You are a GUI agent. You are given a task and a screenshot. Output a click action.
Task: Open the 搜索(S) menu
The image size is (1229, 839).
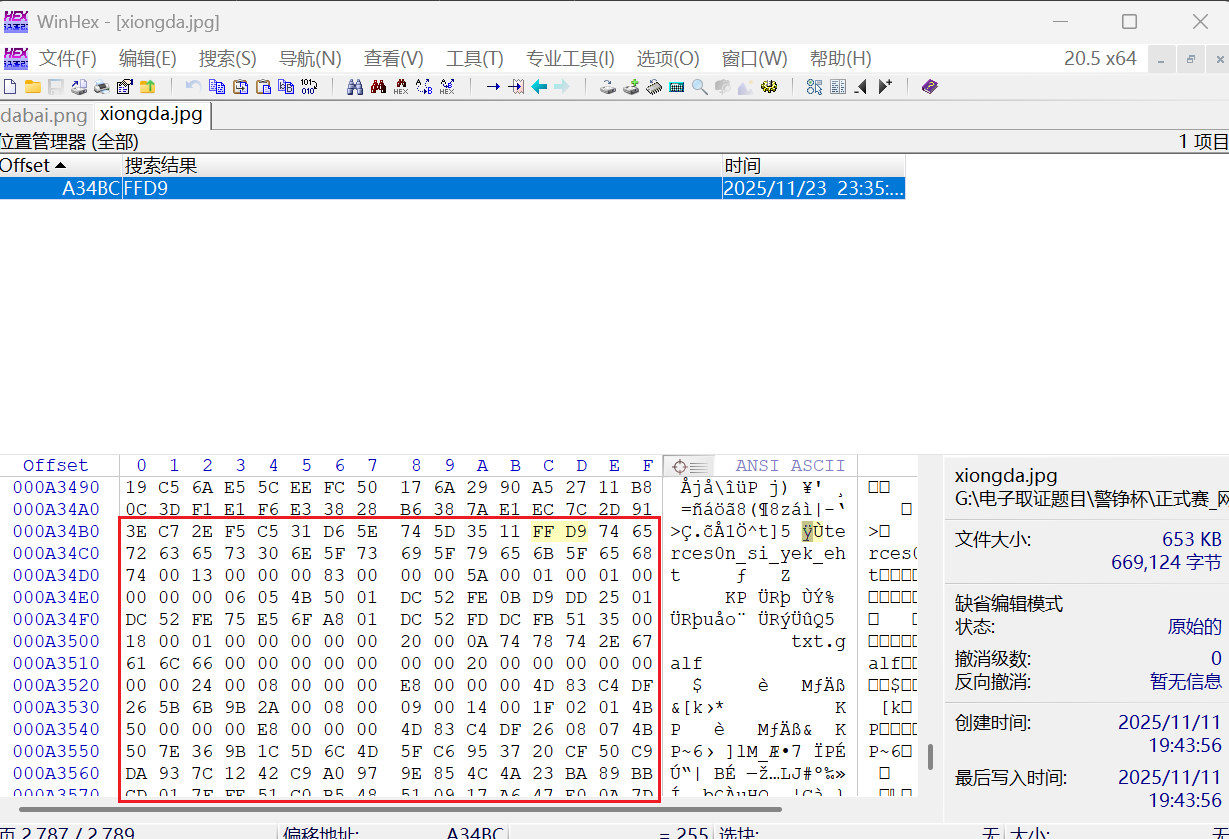pos(227,58)
